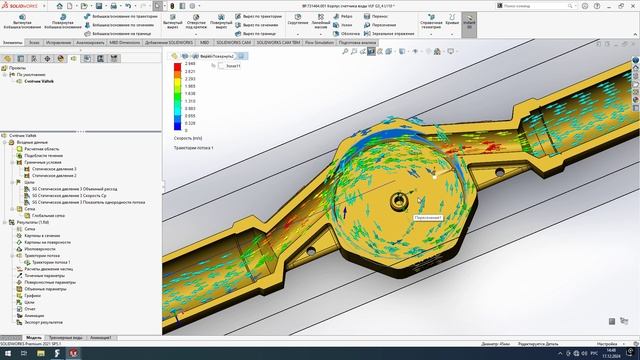640x360 pixels.
Task: Collapse the Результаты tree node
Action: click(4, 222)
